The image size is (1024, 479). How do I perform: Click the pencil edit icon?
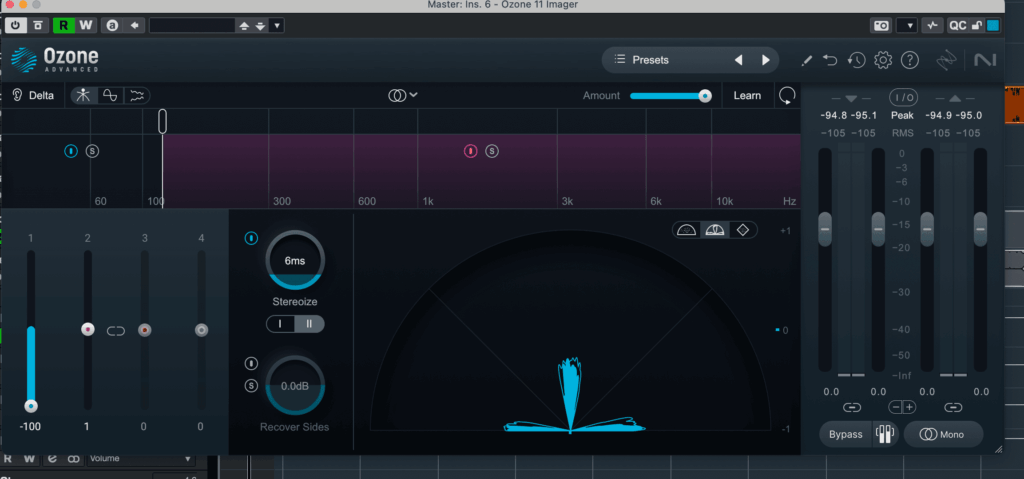(806, 60)
